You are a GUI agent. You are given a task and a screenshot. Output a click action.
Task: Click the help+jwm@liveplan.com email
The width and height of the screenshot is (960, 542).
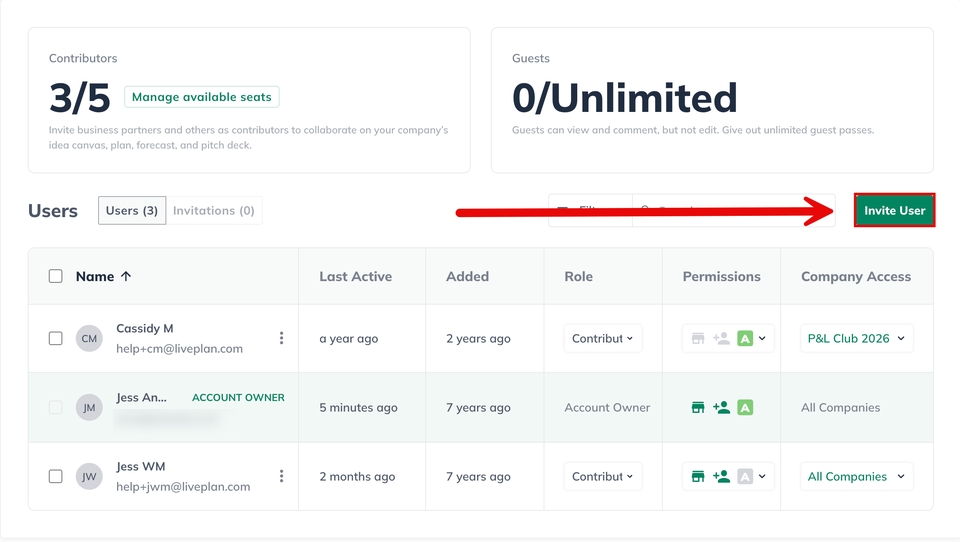pos(183,486)
